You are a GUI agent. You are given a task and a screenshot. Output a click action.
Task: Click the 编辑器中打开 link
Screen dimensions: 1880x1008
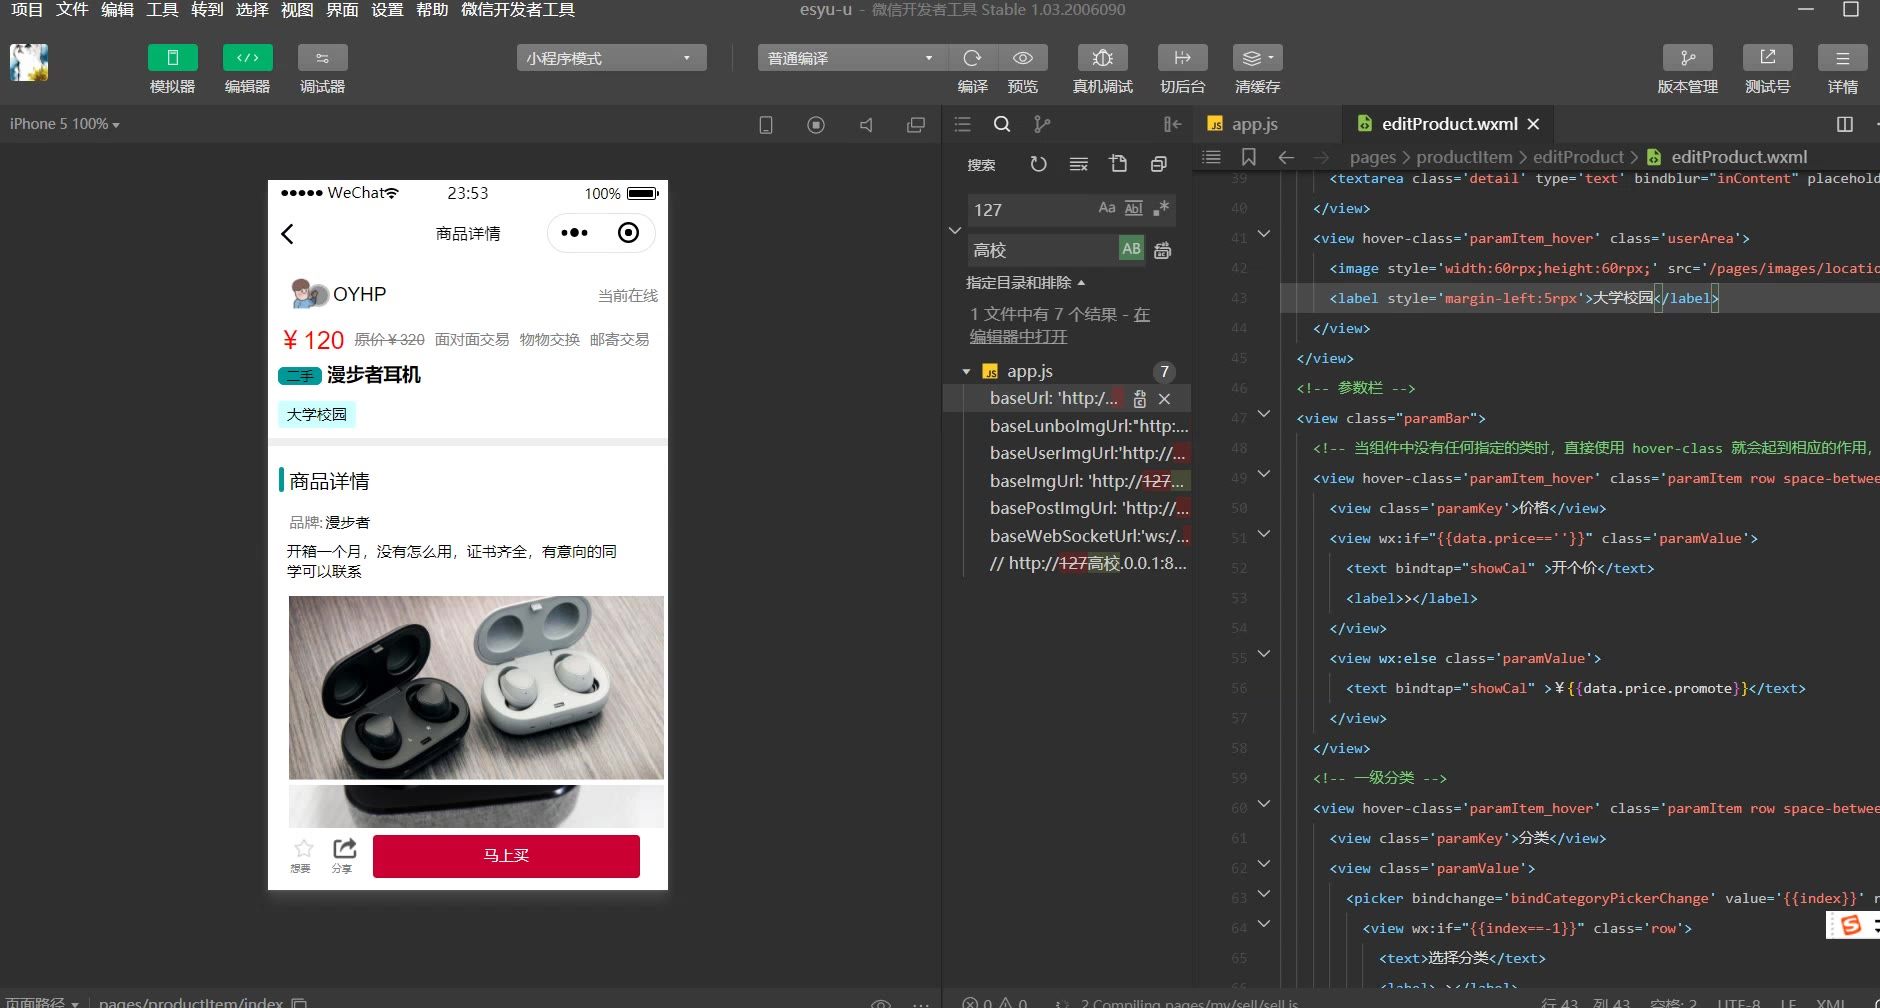[x=1018, y=337]
